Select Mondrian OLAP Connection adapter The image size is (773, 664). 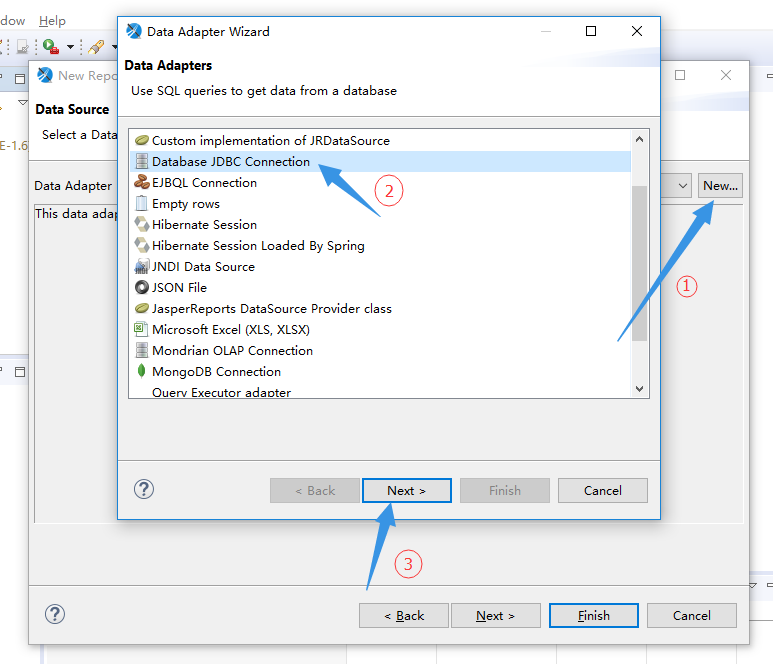tap(381, 350)
